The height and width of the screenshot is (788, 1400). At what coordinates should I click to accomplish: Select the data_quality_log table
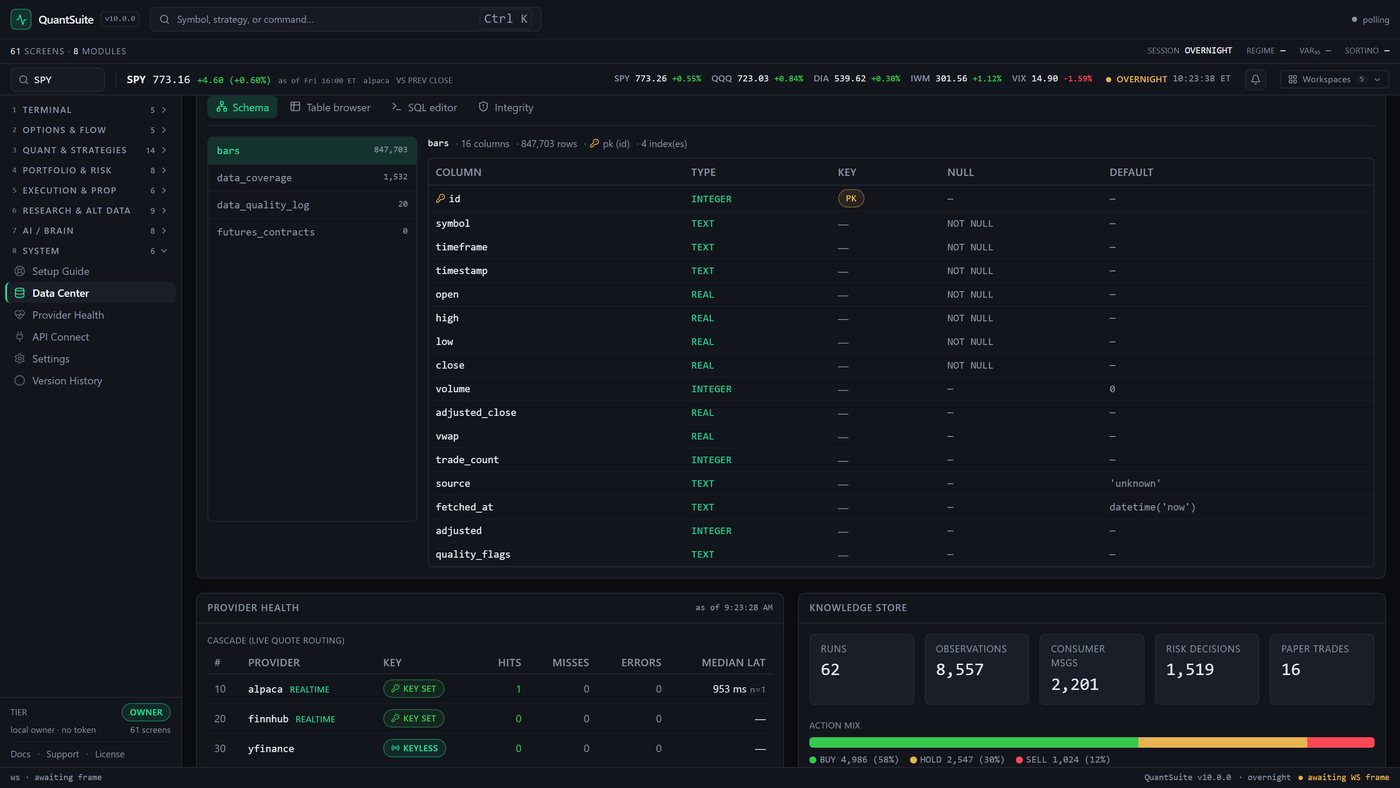(312, 204)
